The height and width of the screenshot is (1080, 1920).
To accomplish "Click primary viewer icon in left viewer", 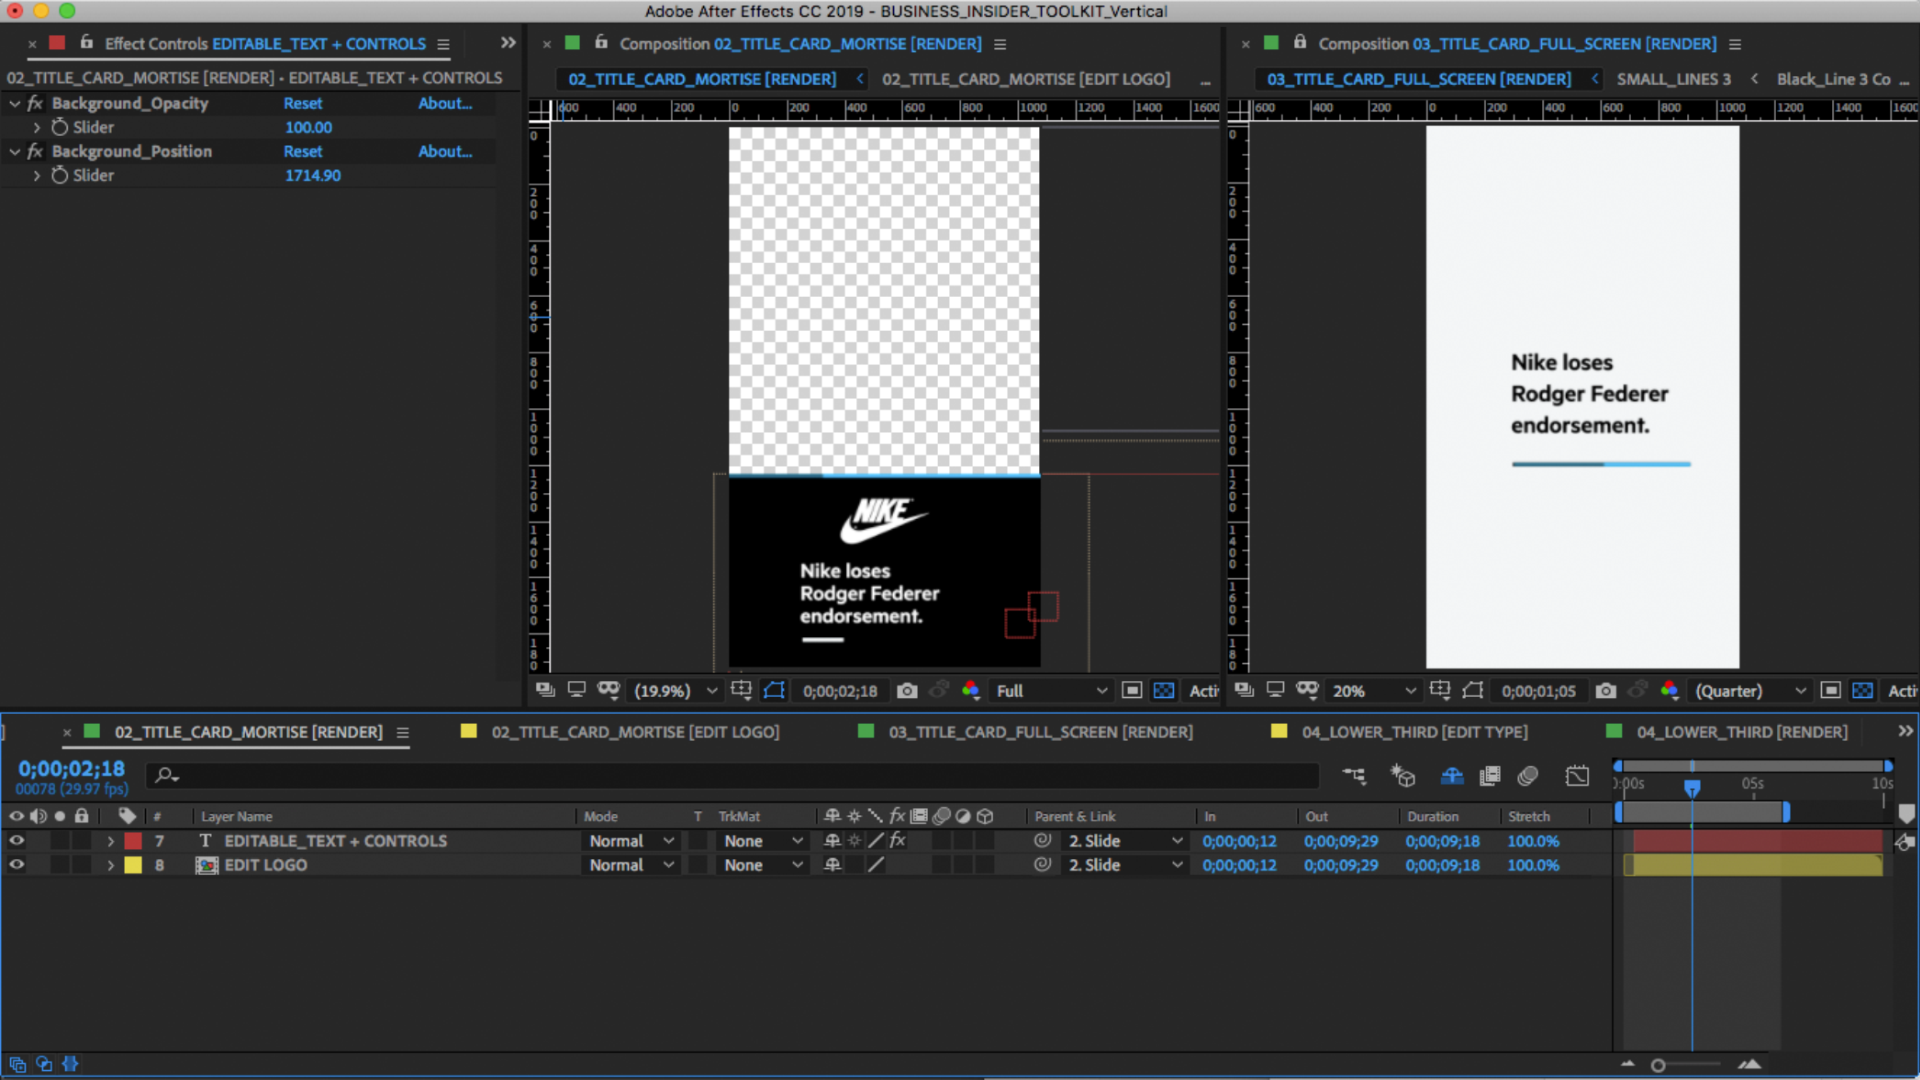I will tap(577, 690).
